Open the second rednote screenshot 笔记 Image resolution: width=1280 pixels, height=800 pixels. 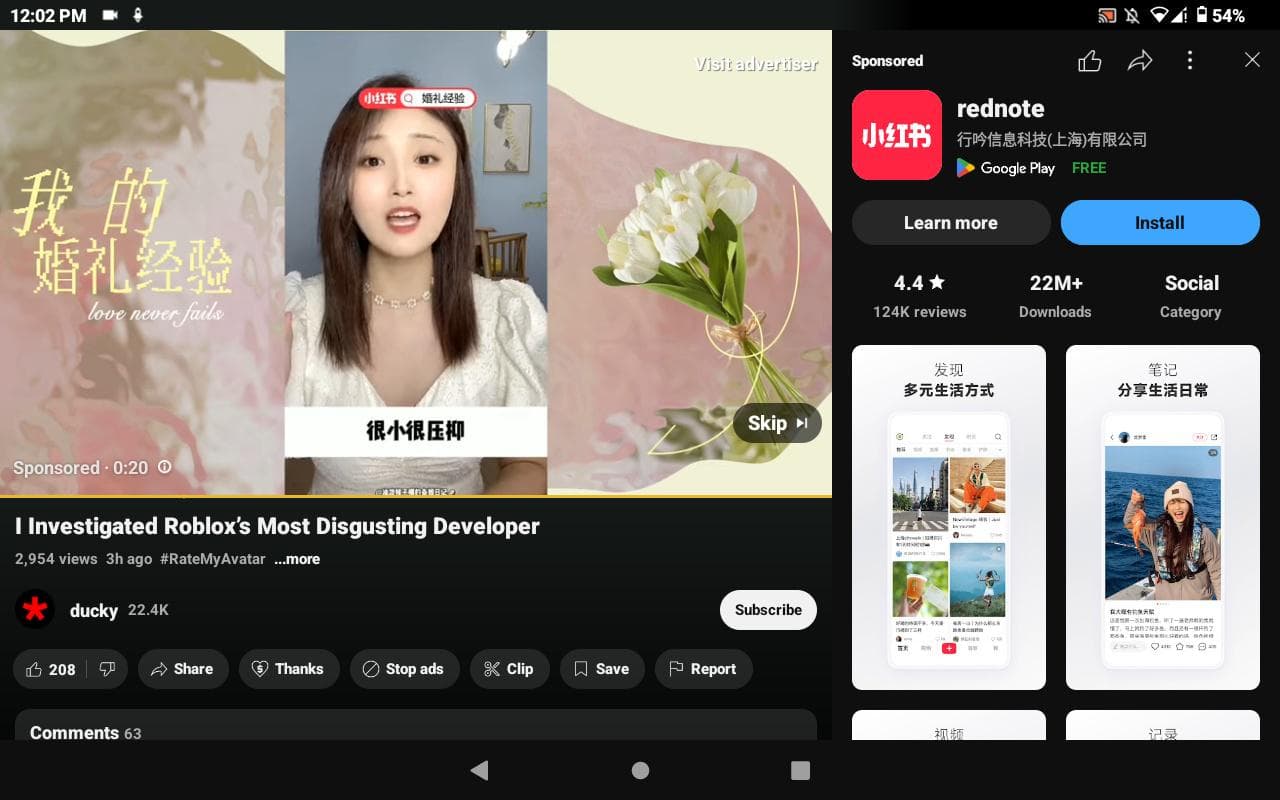pos(1163,517)
